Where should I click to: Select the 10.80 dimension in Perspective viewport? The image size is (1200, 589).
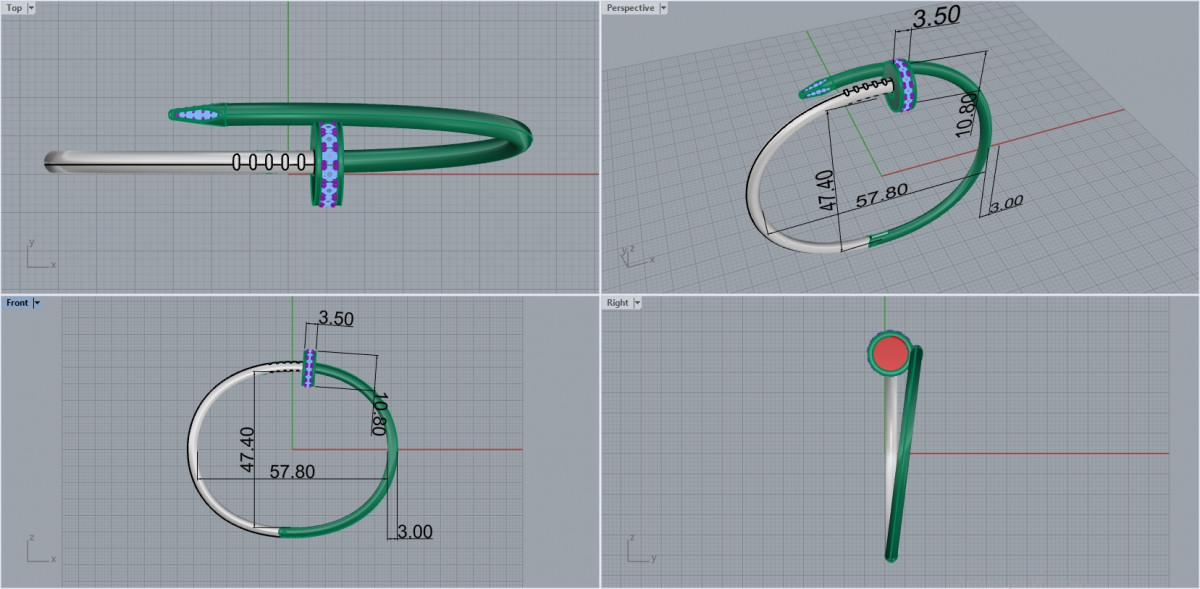pyautogui.click(x=965, y=117)
